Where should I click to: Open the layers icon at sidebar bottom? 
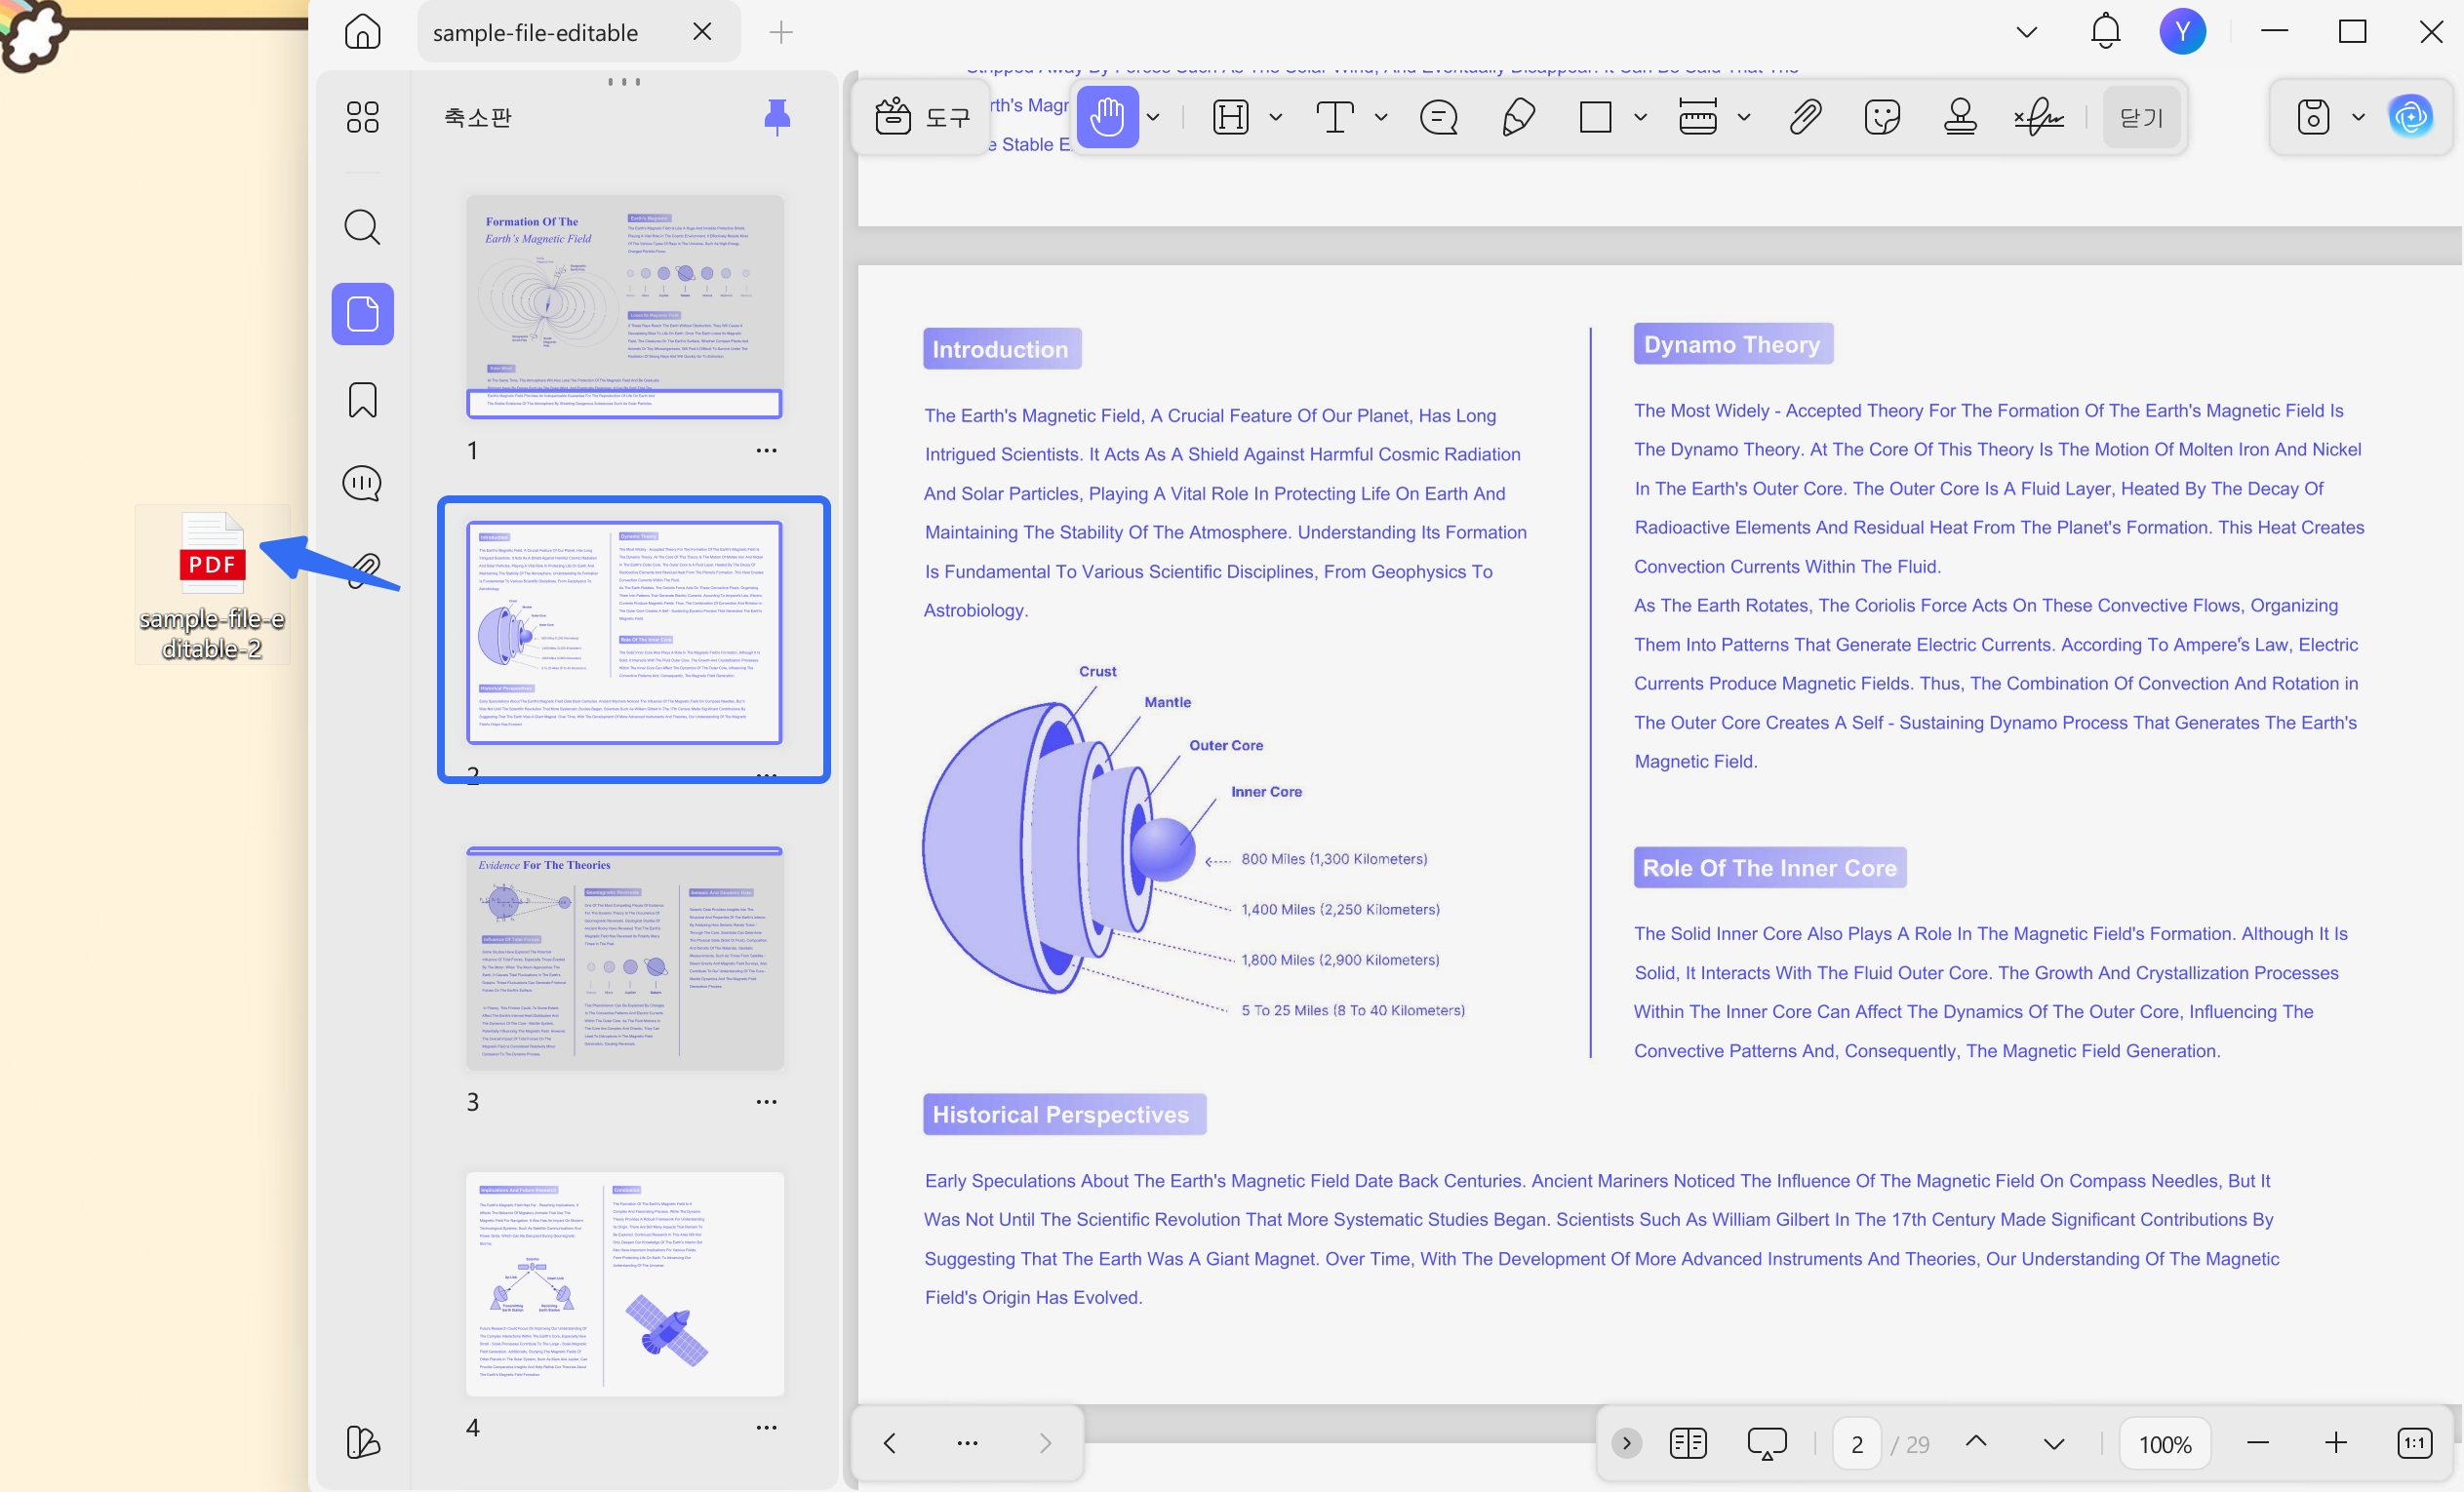pos(362,1442)
